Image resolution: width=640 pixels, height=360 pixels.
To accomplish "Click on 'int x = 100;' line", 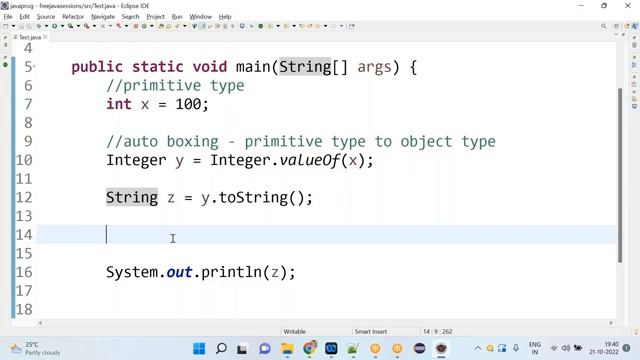I will (x=158, y=104).
